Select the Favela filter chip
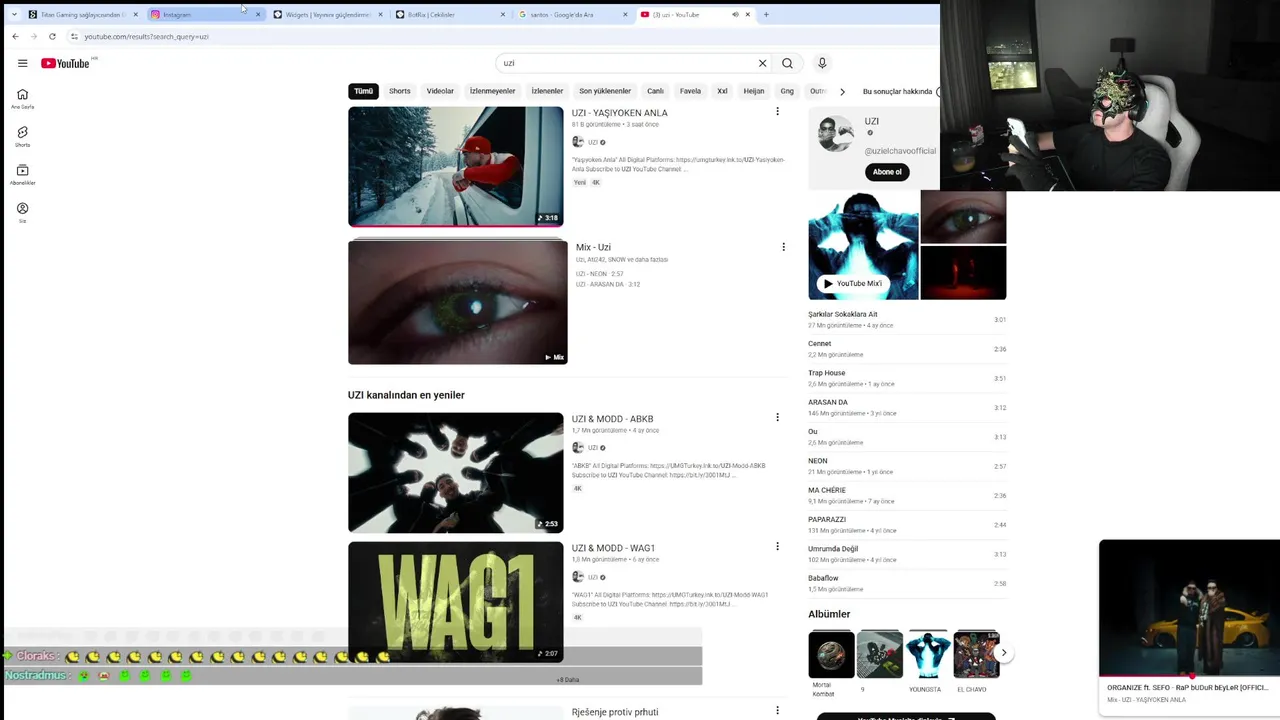 tap(690, 91)
